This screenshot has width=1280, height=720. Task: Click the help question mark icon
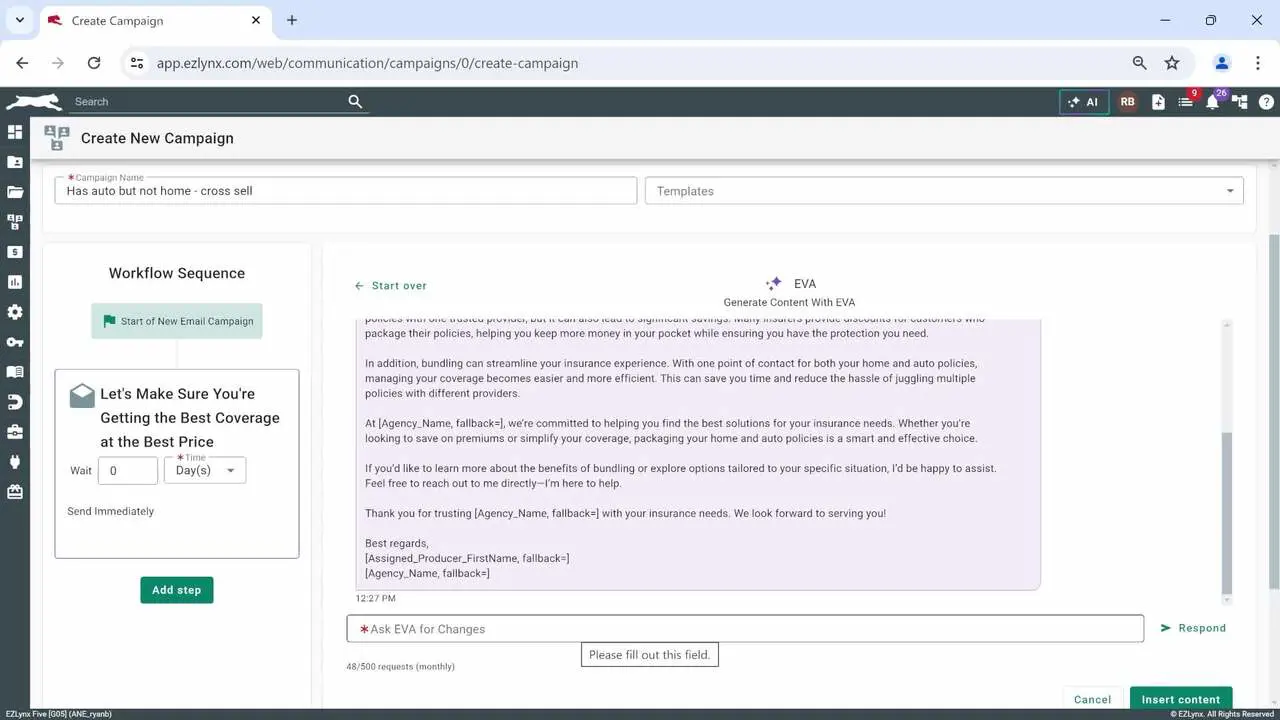pyautogui.click(x=1266, y=102)
